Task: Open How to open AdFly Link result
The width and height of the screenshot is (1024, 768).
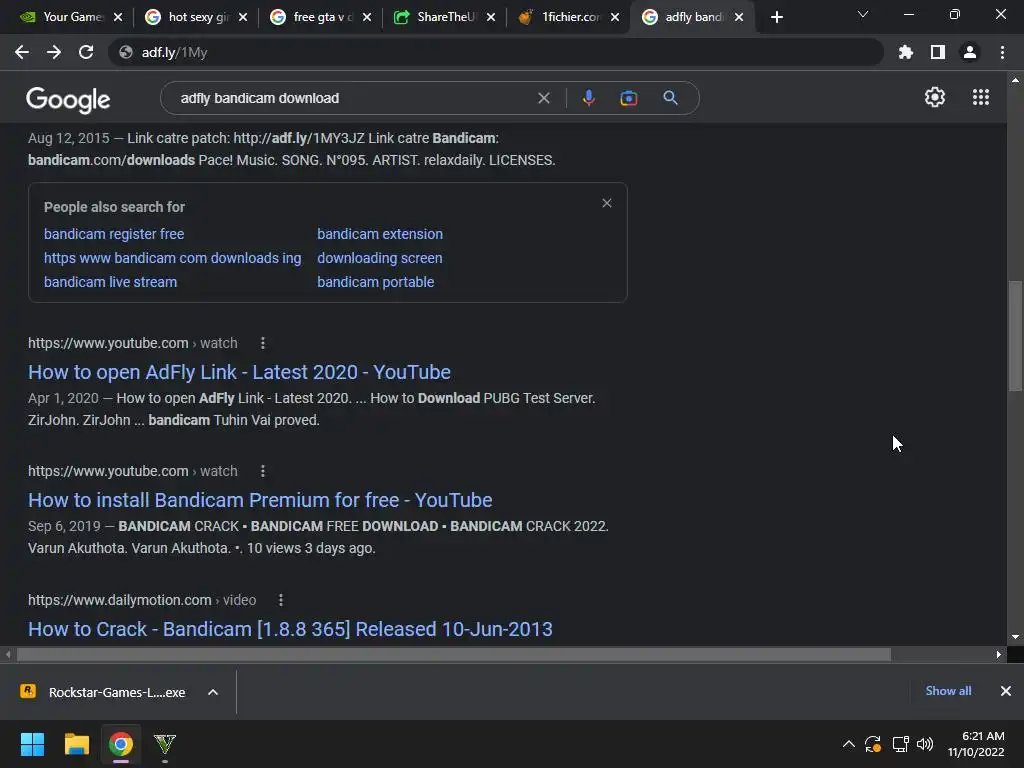Action: (239, 372)
